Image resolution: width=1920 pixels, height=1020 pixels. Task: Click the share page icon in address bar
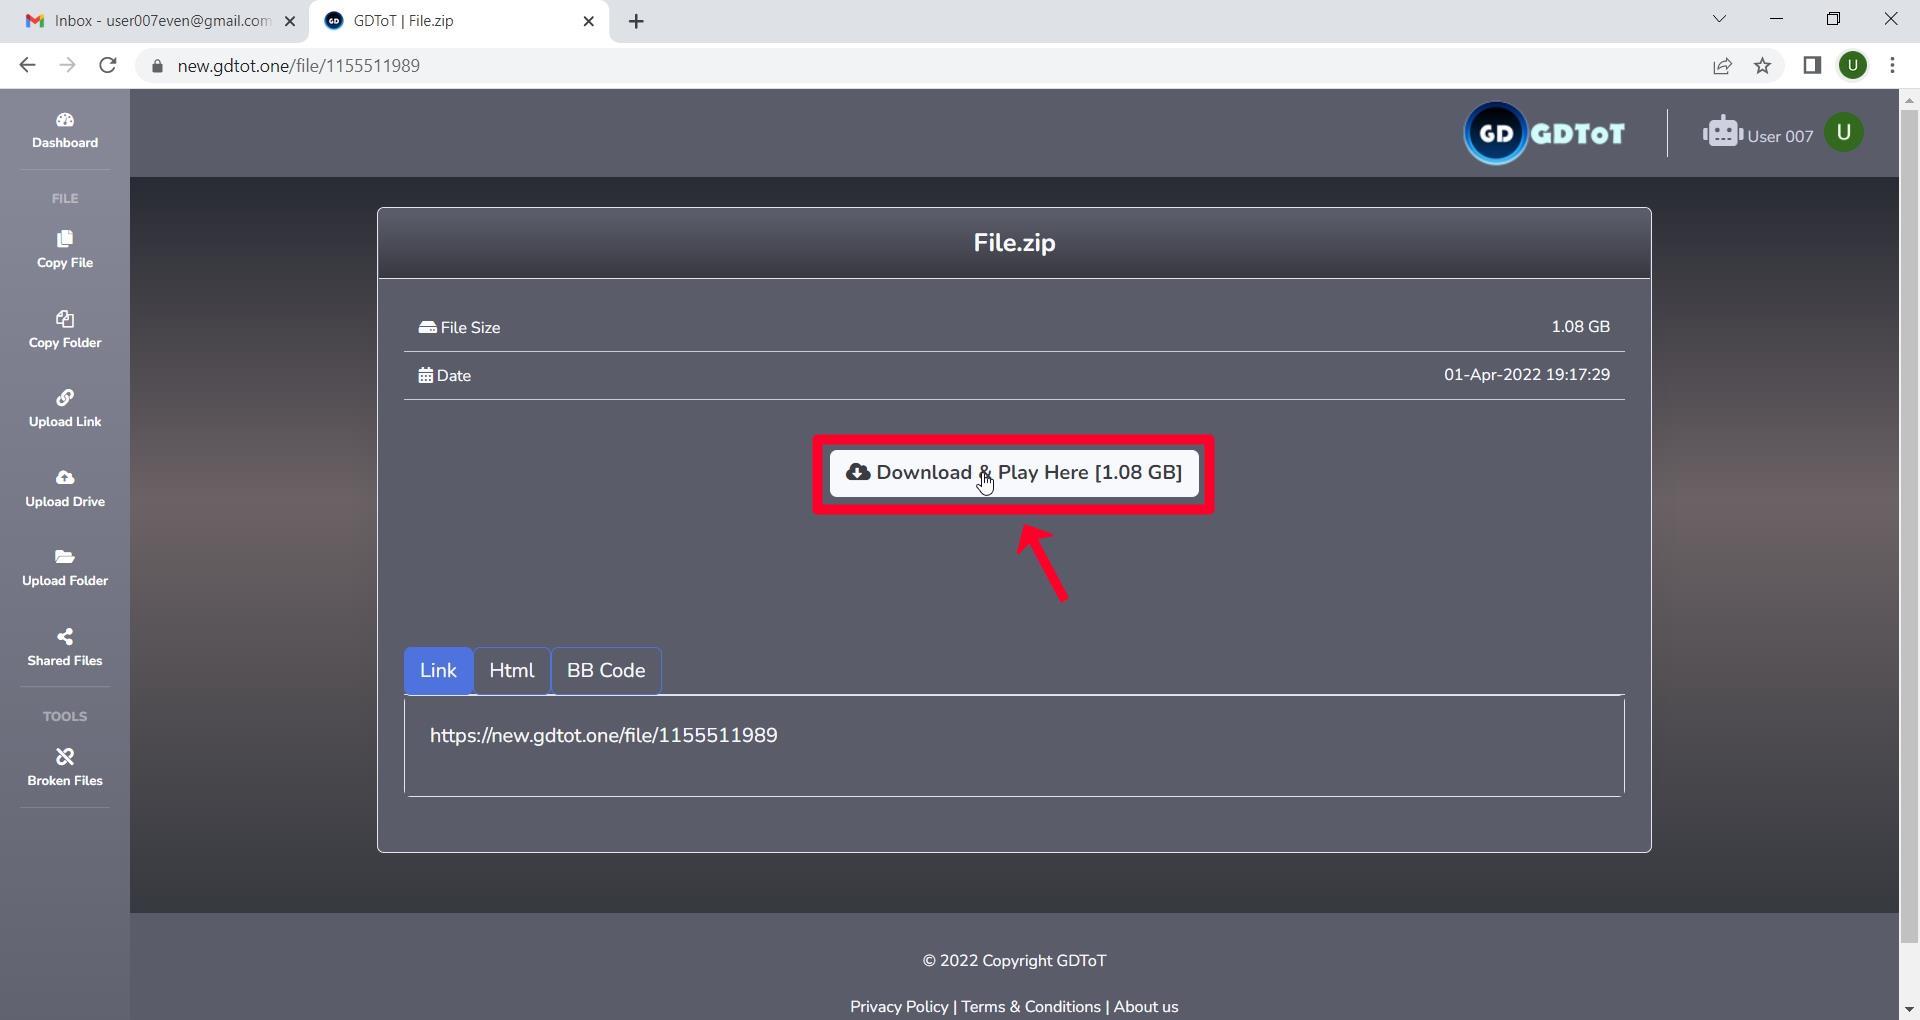(1722, 66)
